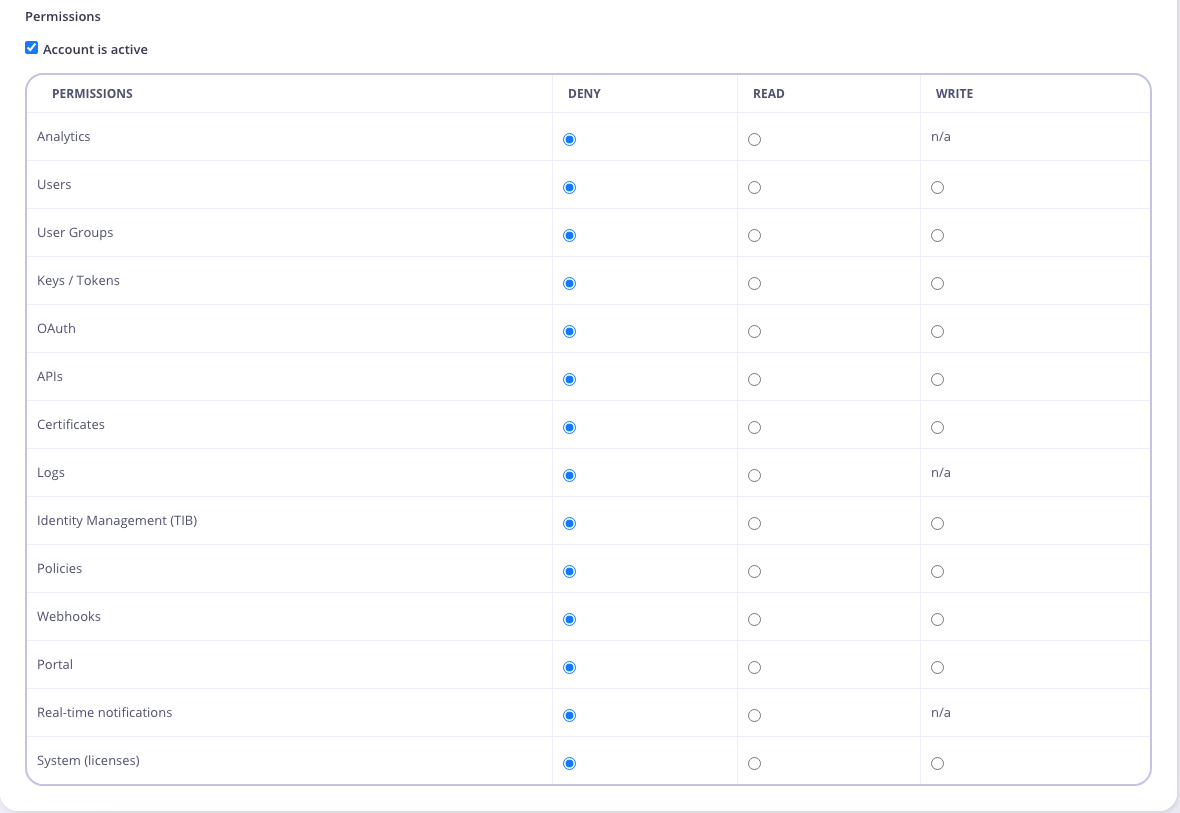Grant Write access for Users

(937, 187)
